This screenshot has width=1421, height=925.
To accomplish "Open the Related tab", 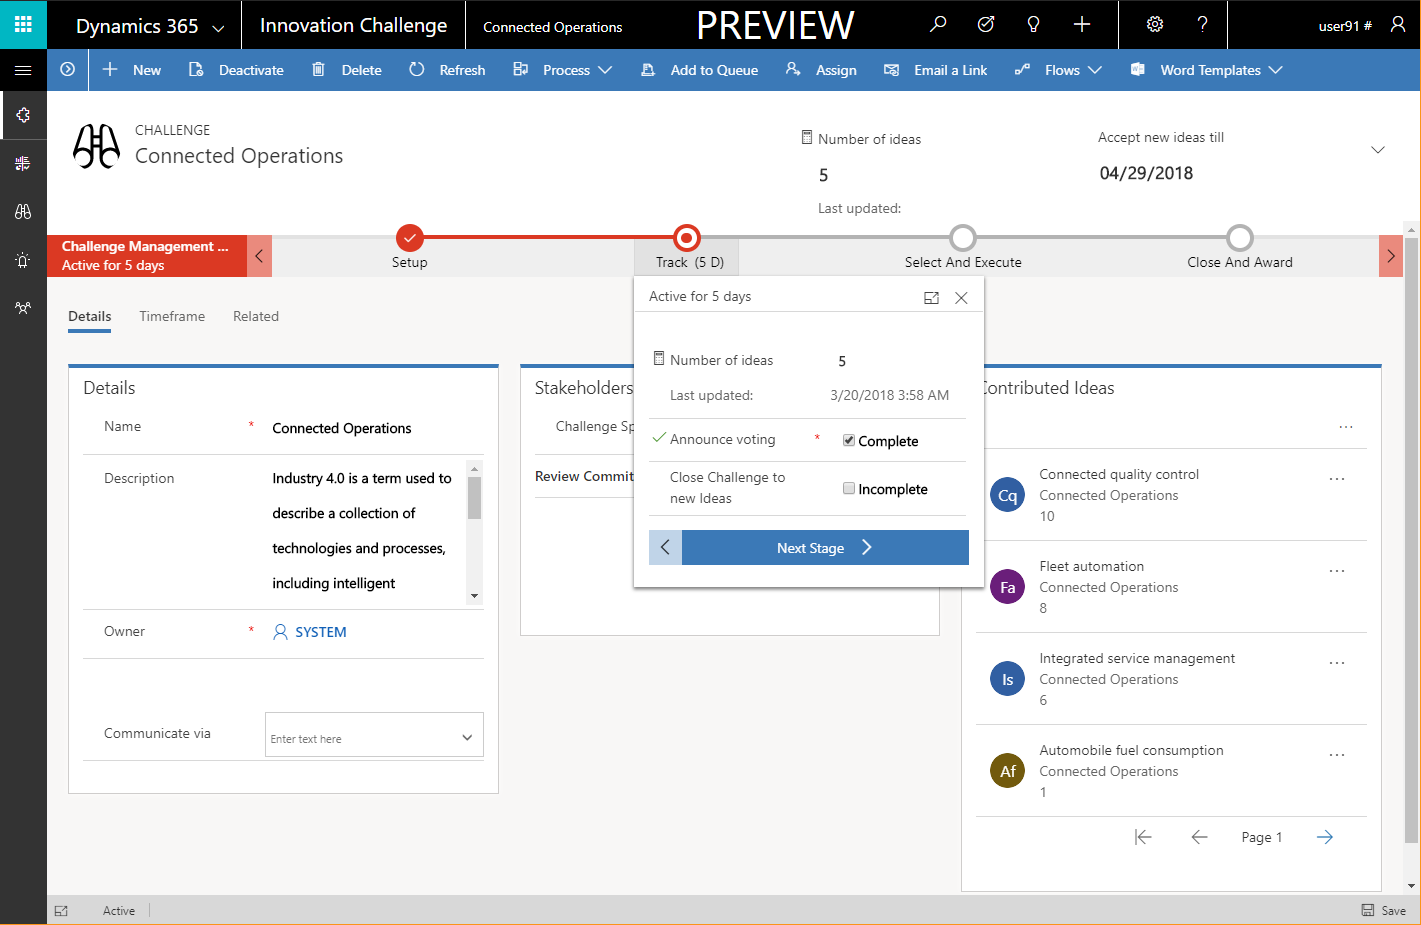I will tap(256, 316).
